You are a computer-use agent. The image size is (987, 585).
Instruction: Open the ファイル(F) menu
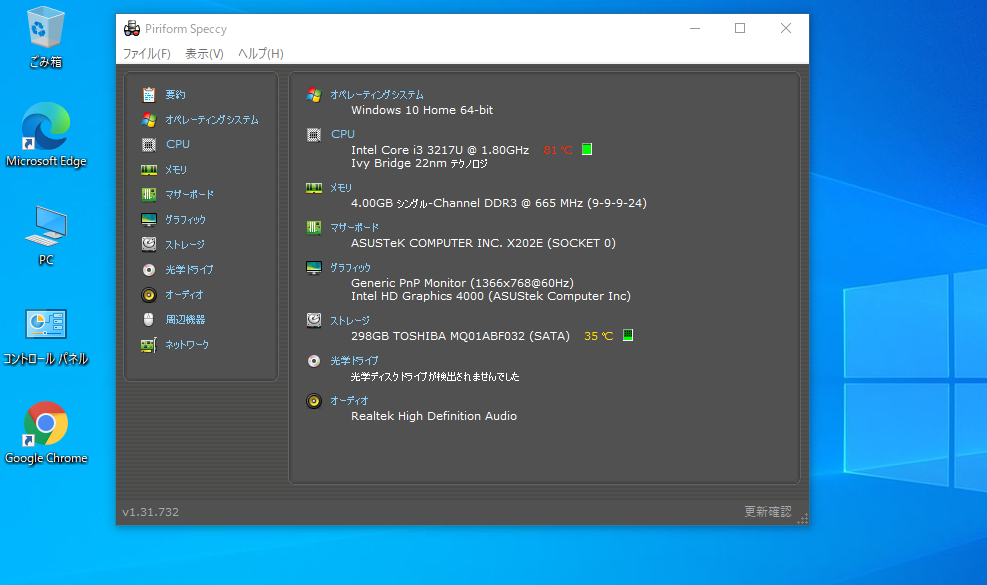point(147,54)
